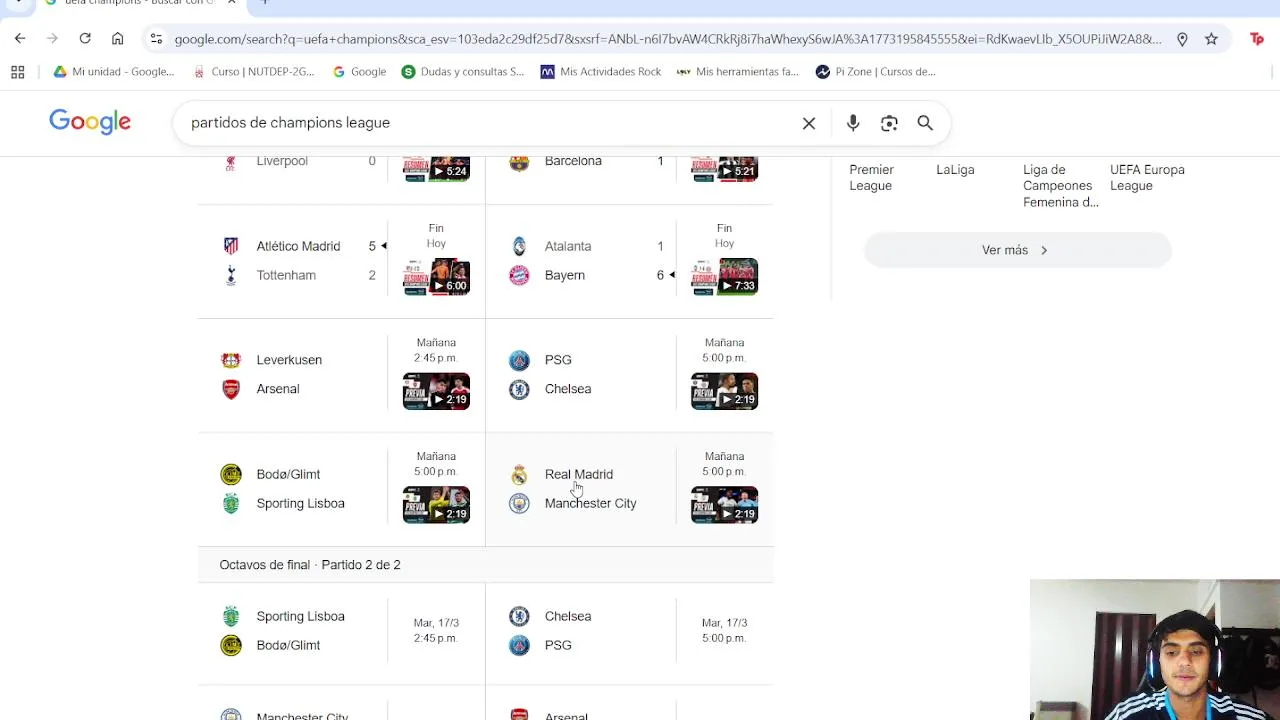Click the Leverkusen crest in the Arsenal fixture
1280x720 pixels.
[x=231, y=360]
